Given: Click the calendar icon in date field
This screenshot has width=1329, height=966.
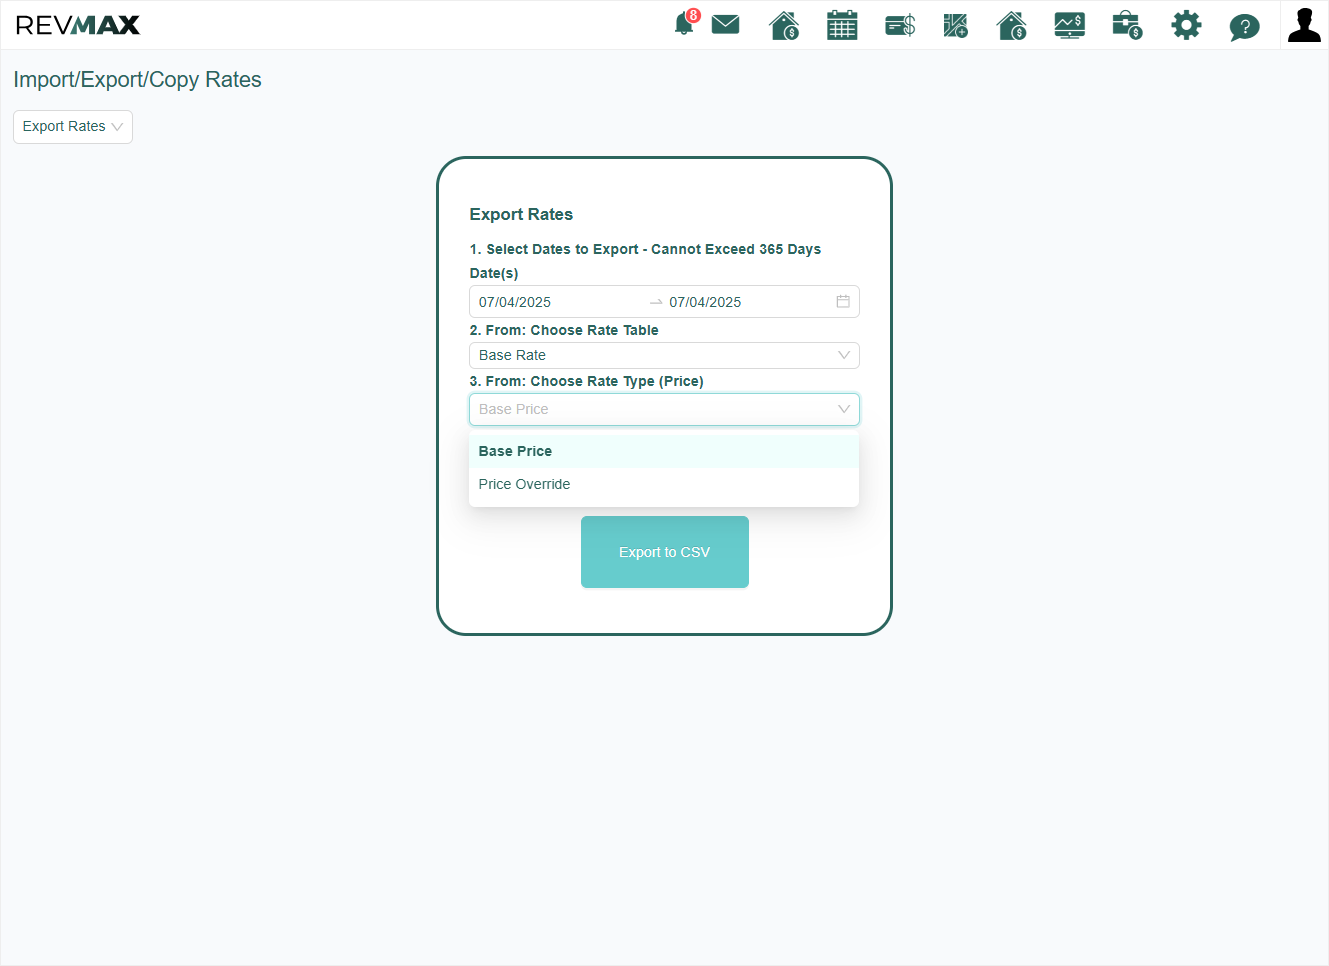Looking at the screenshot, I should tap(843, 302).
